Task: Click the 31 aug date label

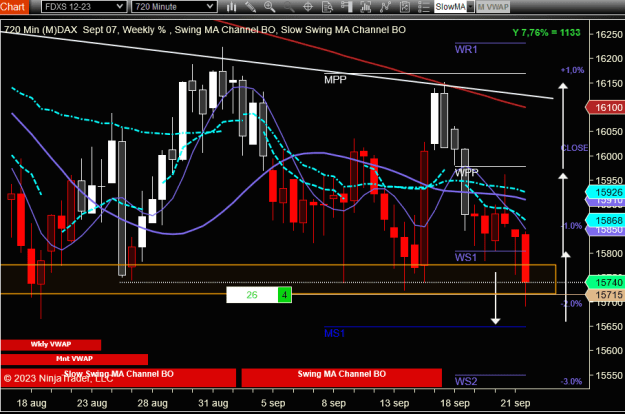Action: pos(213,403)
